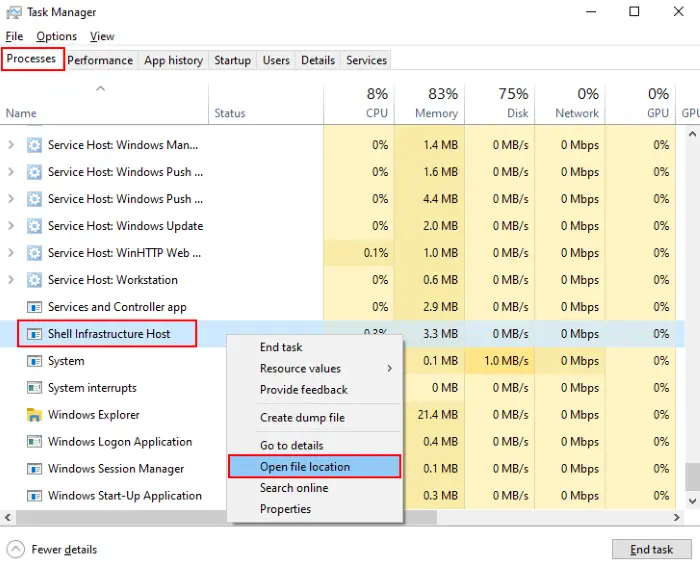Click the gear icon for Service Host: Workstation
700x570 pixels.
(34, 280)
